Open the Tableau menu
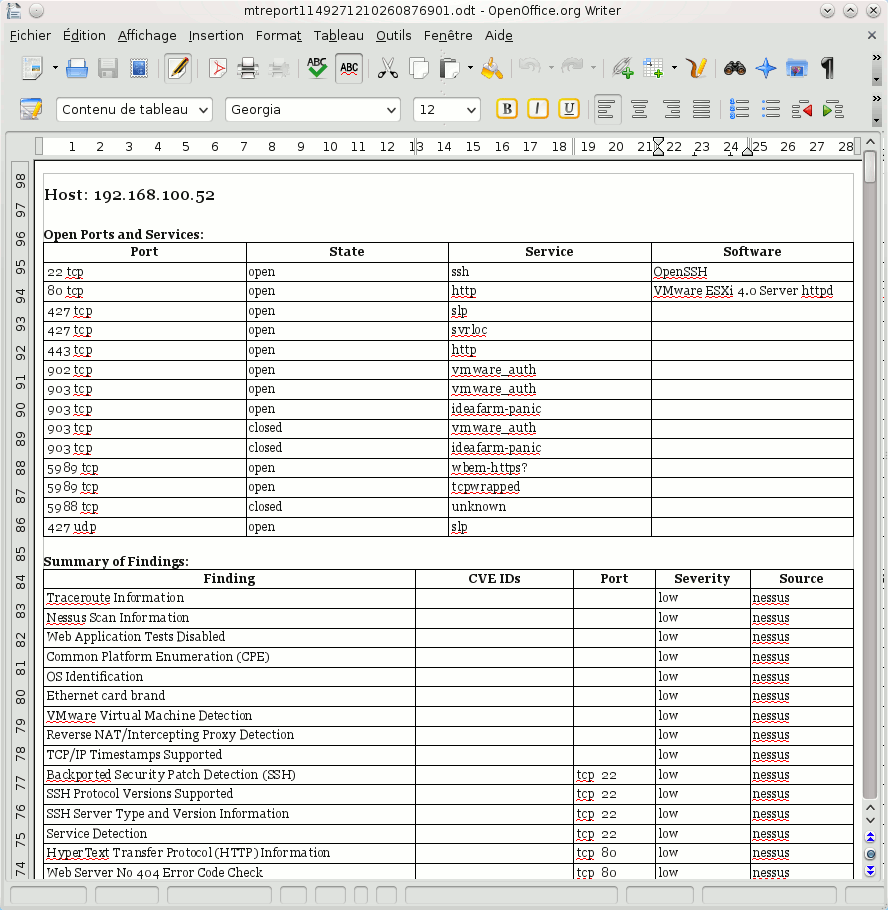This screenshot has width=888, height=910. click(x=338, y=35)
